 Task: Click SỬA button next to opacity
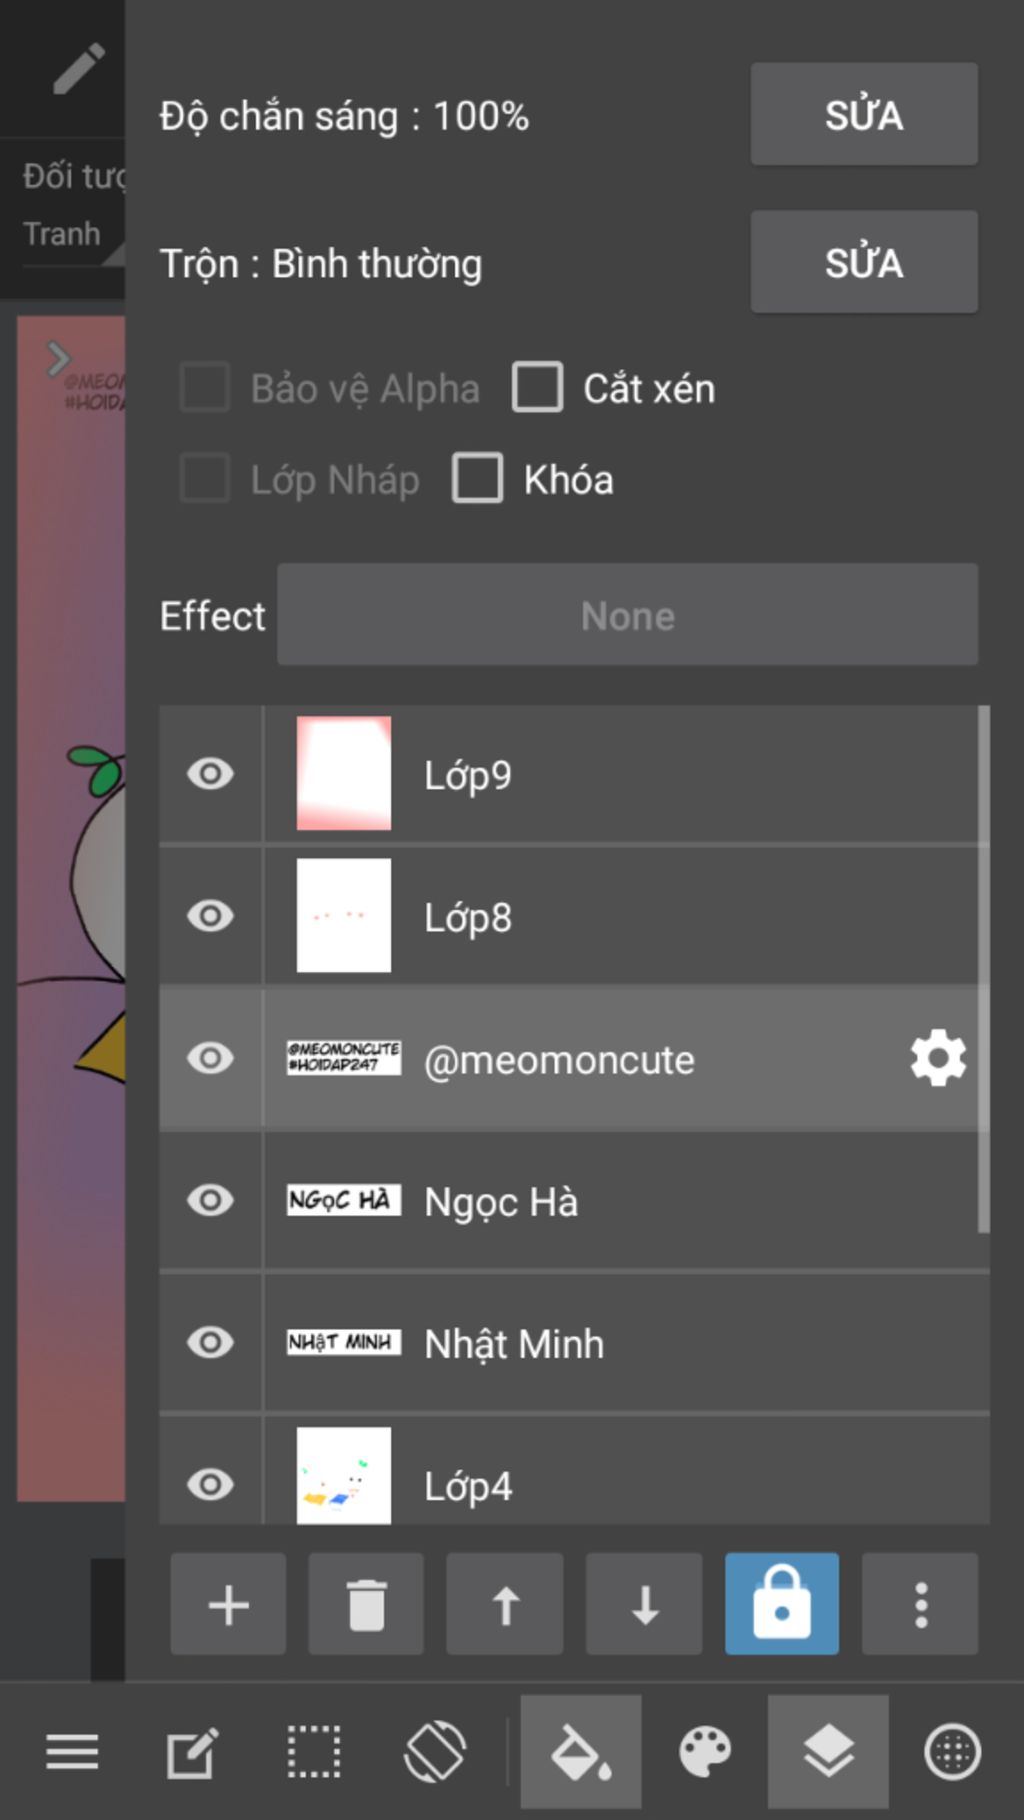point(864,115)
